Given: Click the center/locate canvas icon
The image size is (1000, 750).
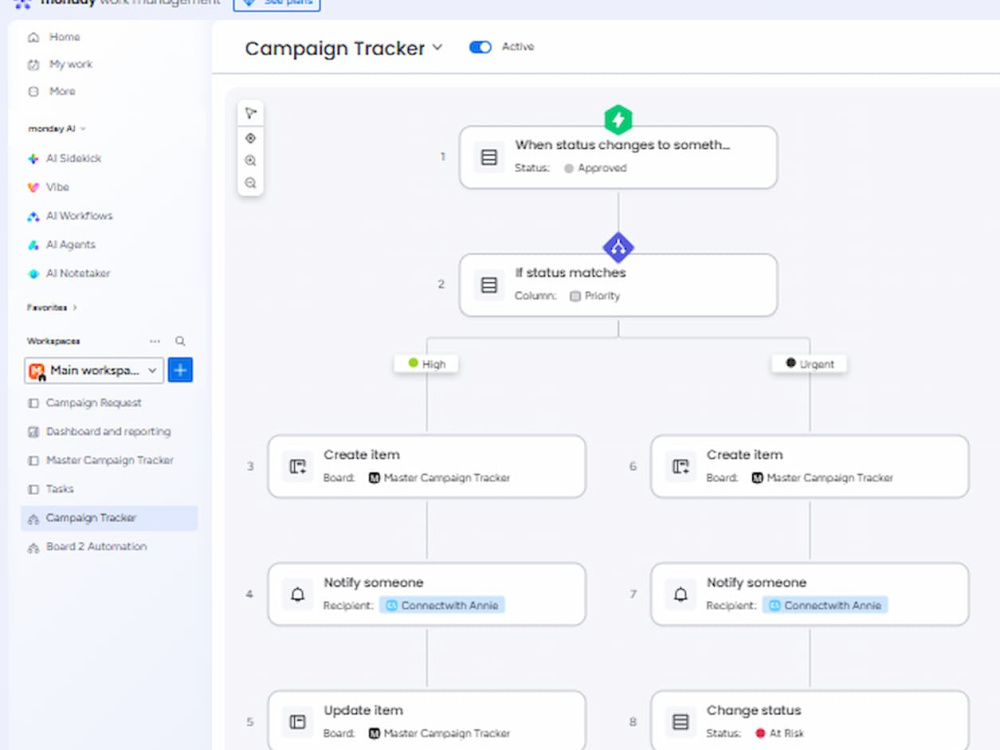Looking at the screenshot, I should [251, 138].
